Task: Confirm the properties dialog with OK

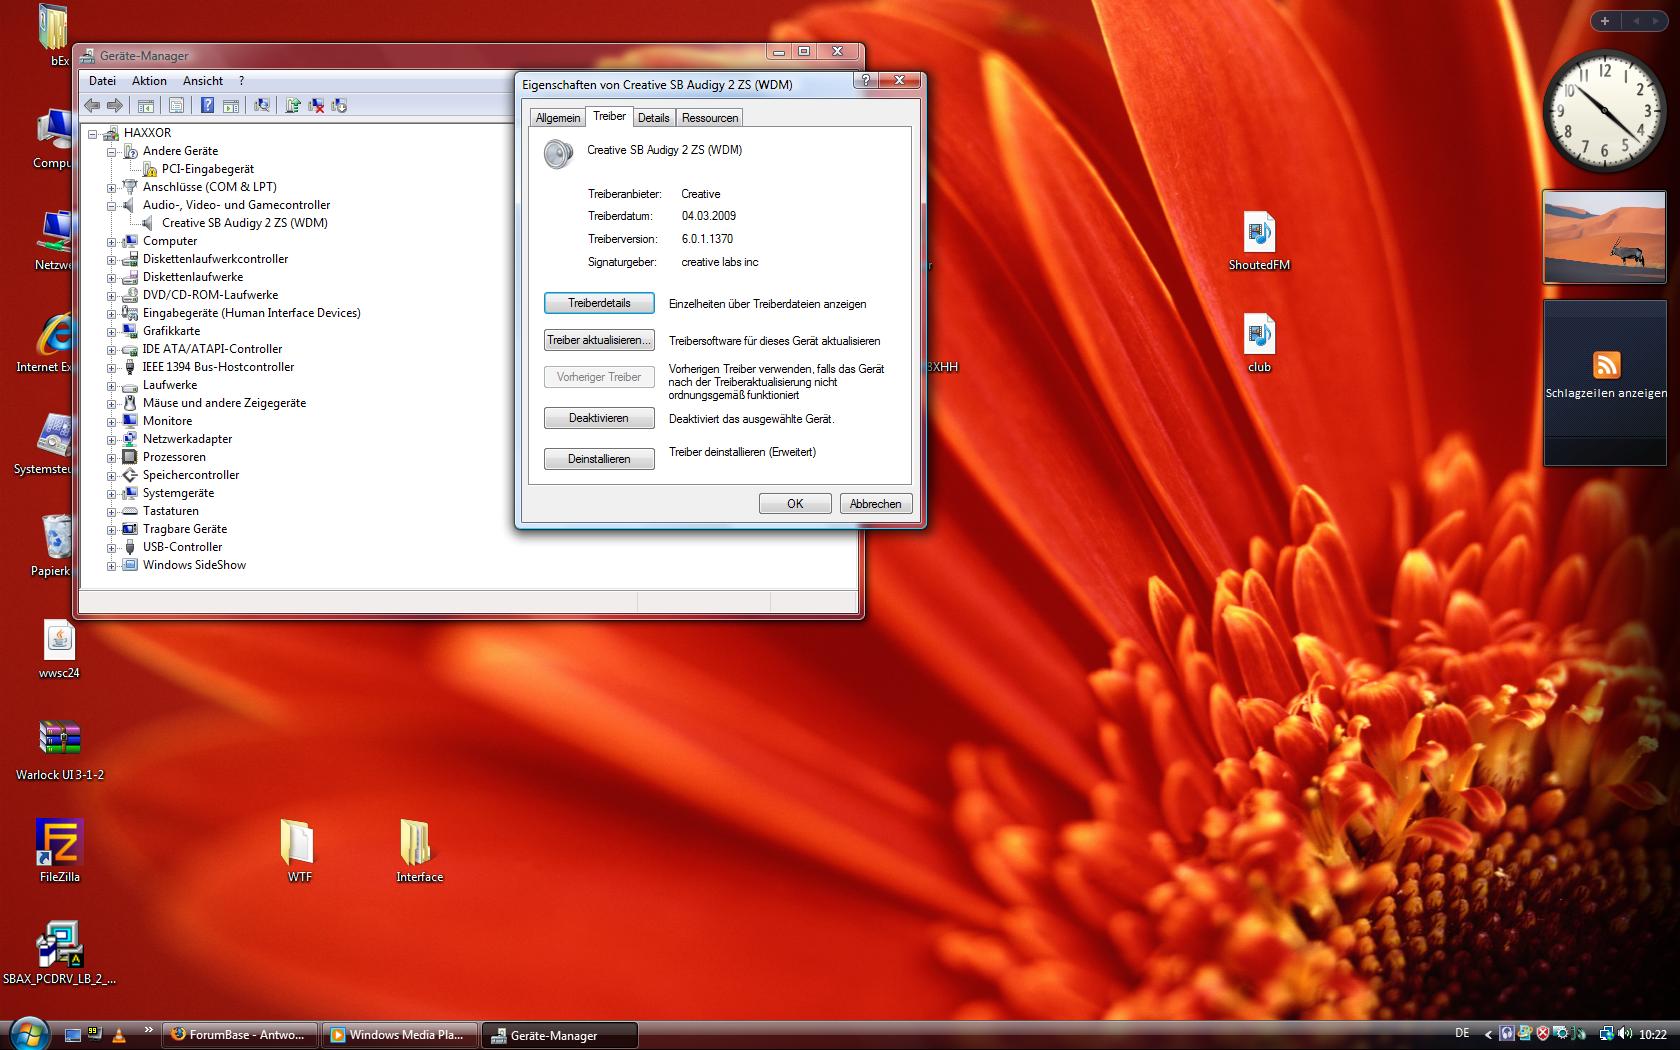Action: (795, 504)
